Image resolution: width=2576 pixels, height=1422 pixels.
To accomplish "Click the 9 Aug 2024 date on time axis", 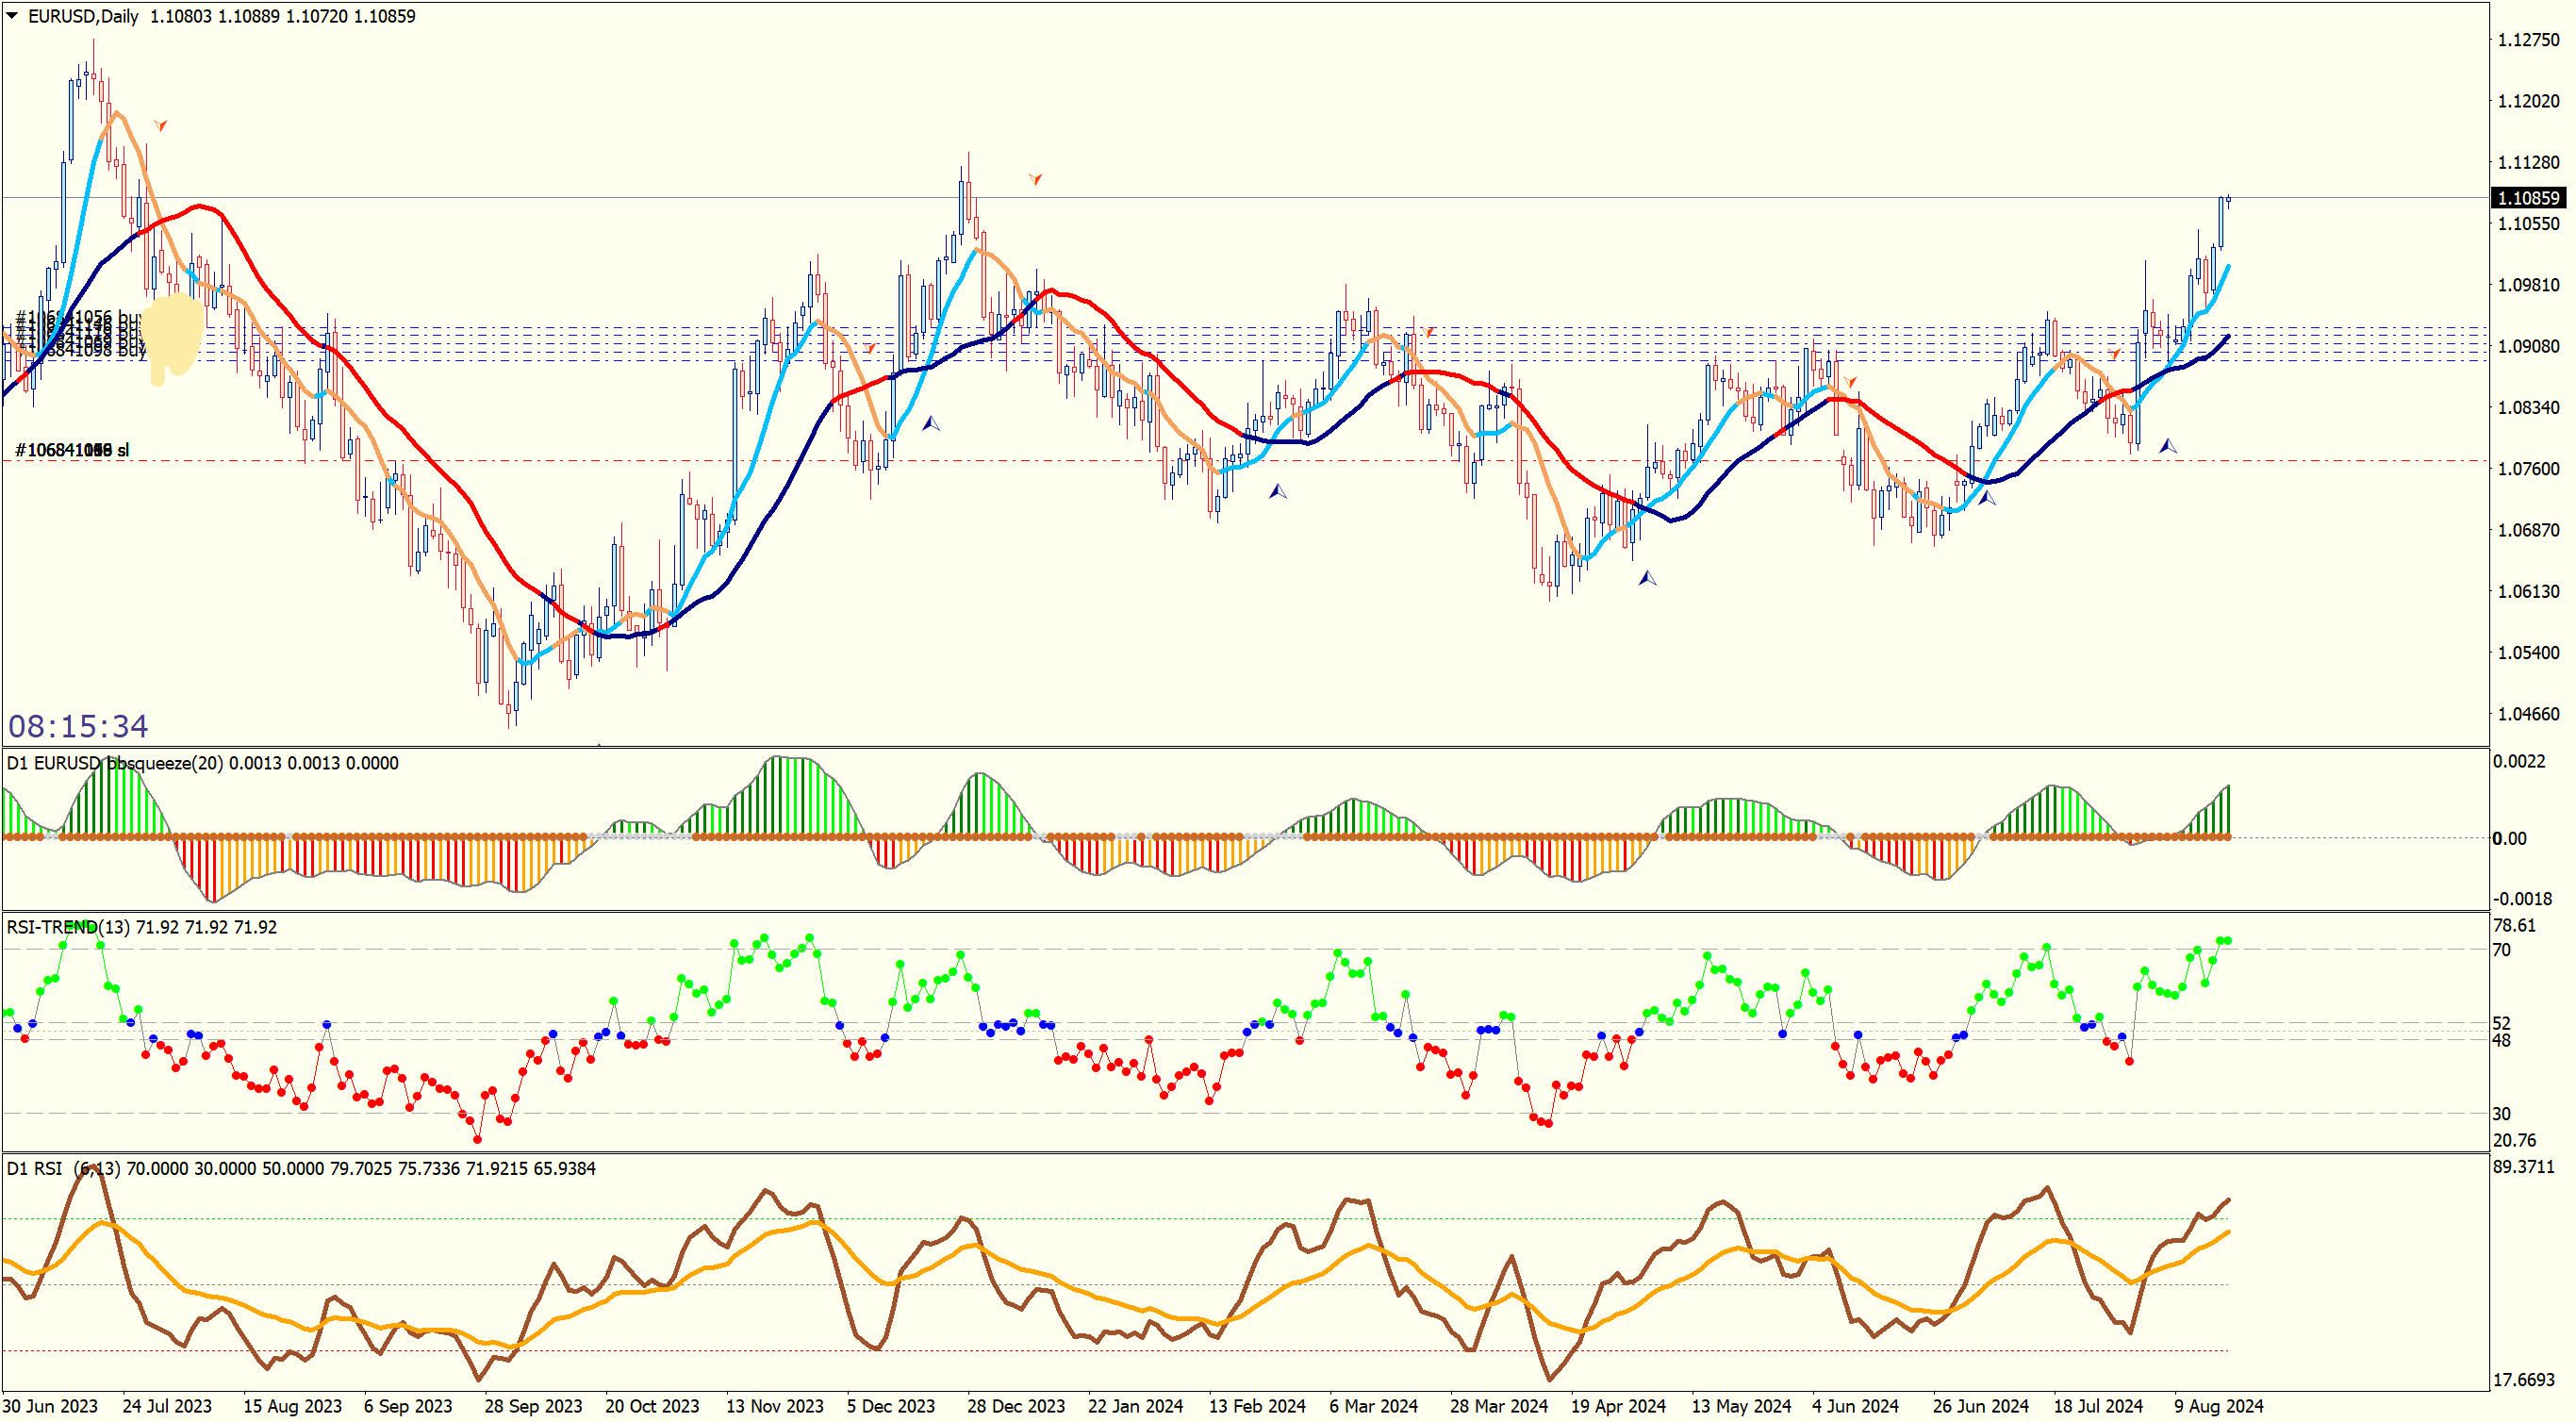I will point(2217,1405).
